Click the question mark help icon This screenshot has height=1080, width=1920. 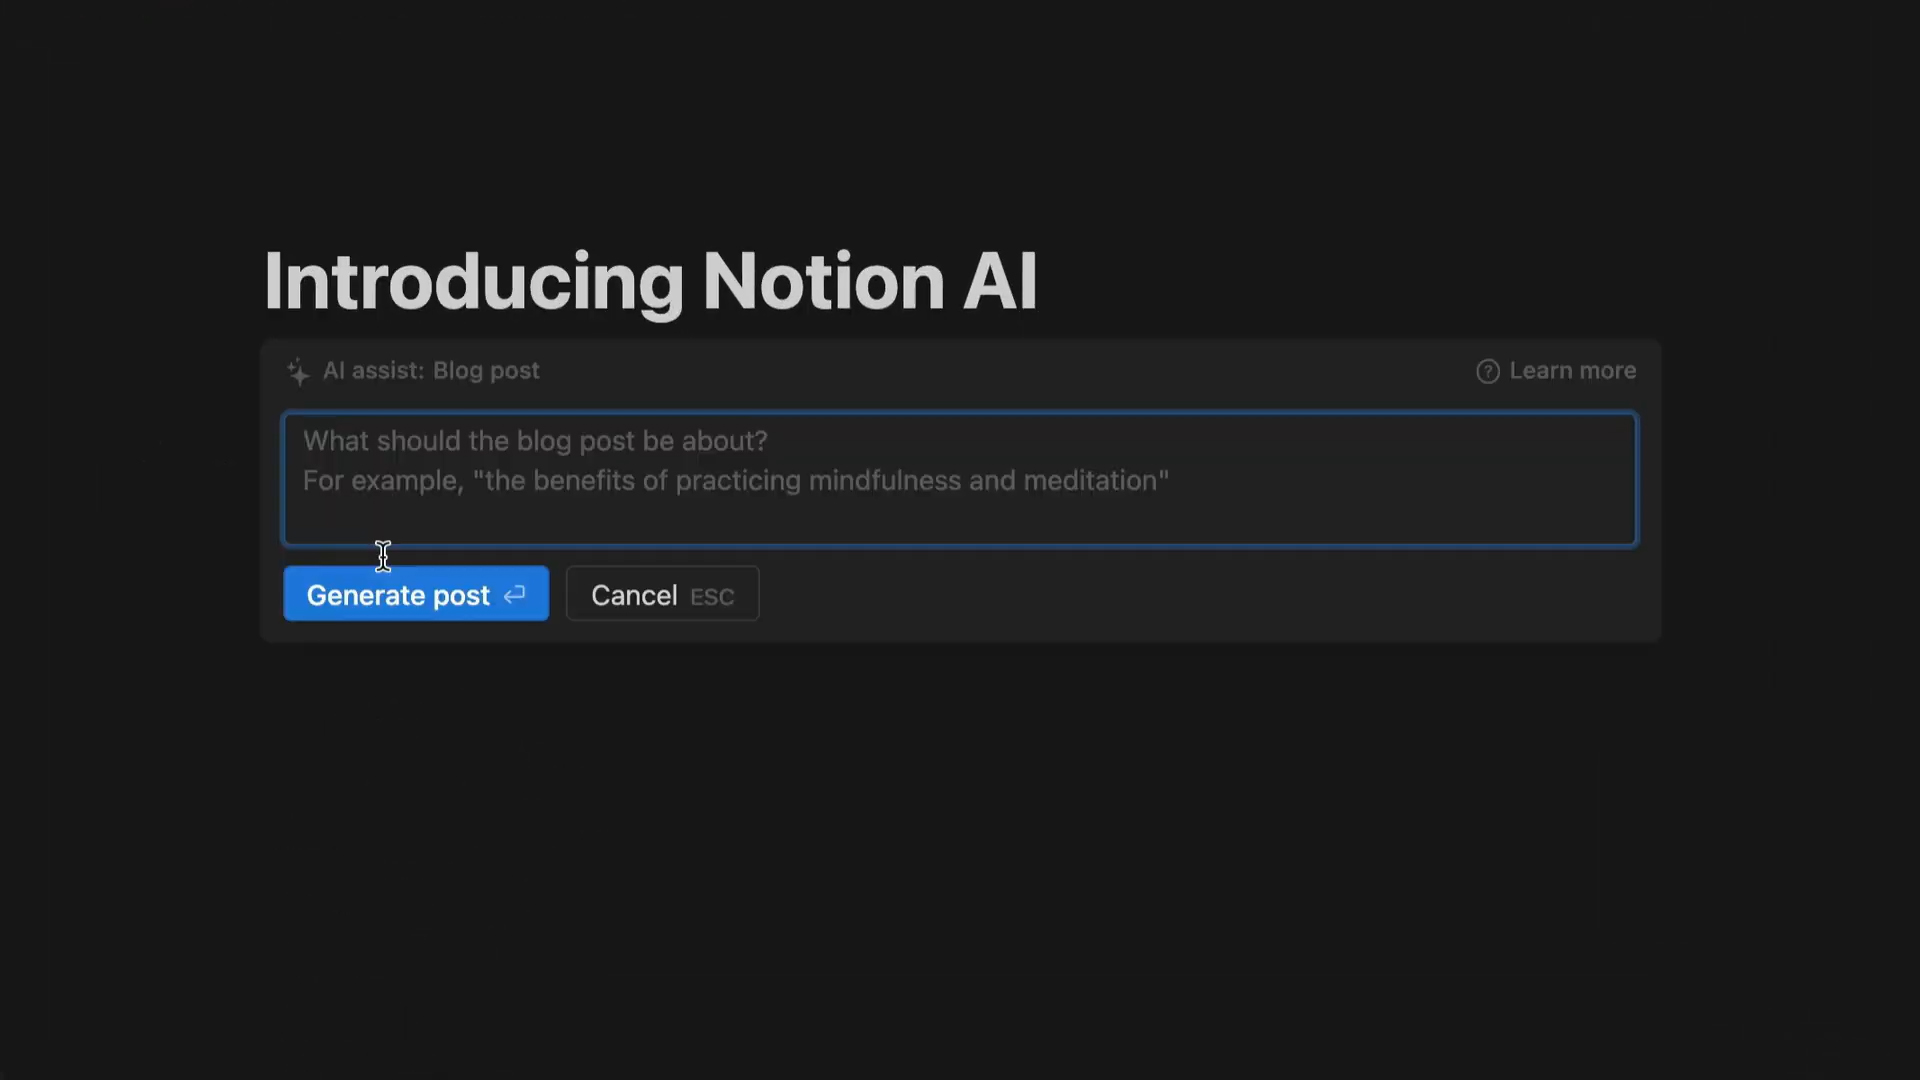coord(1487,371)
